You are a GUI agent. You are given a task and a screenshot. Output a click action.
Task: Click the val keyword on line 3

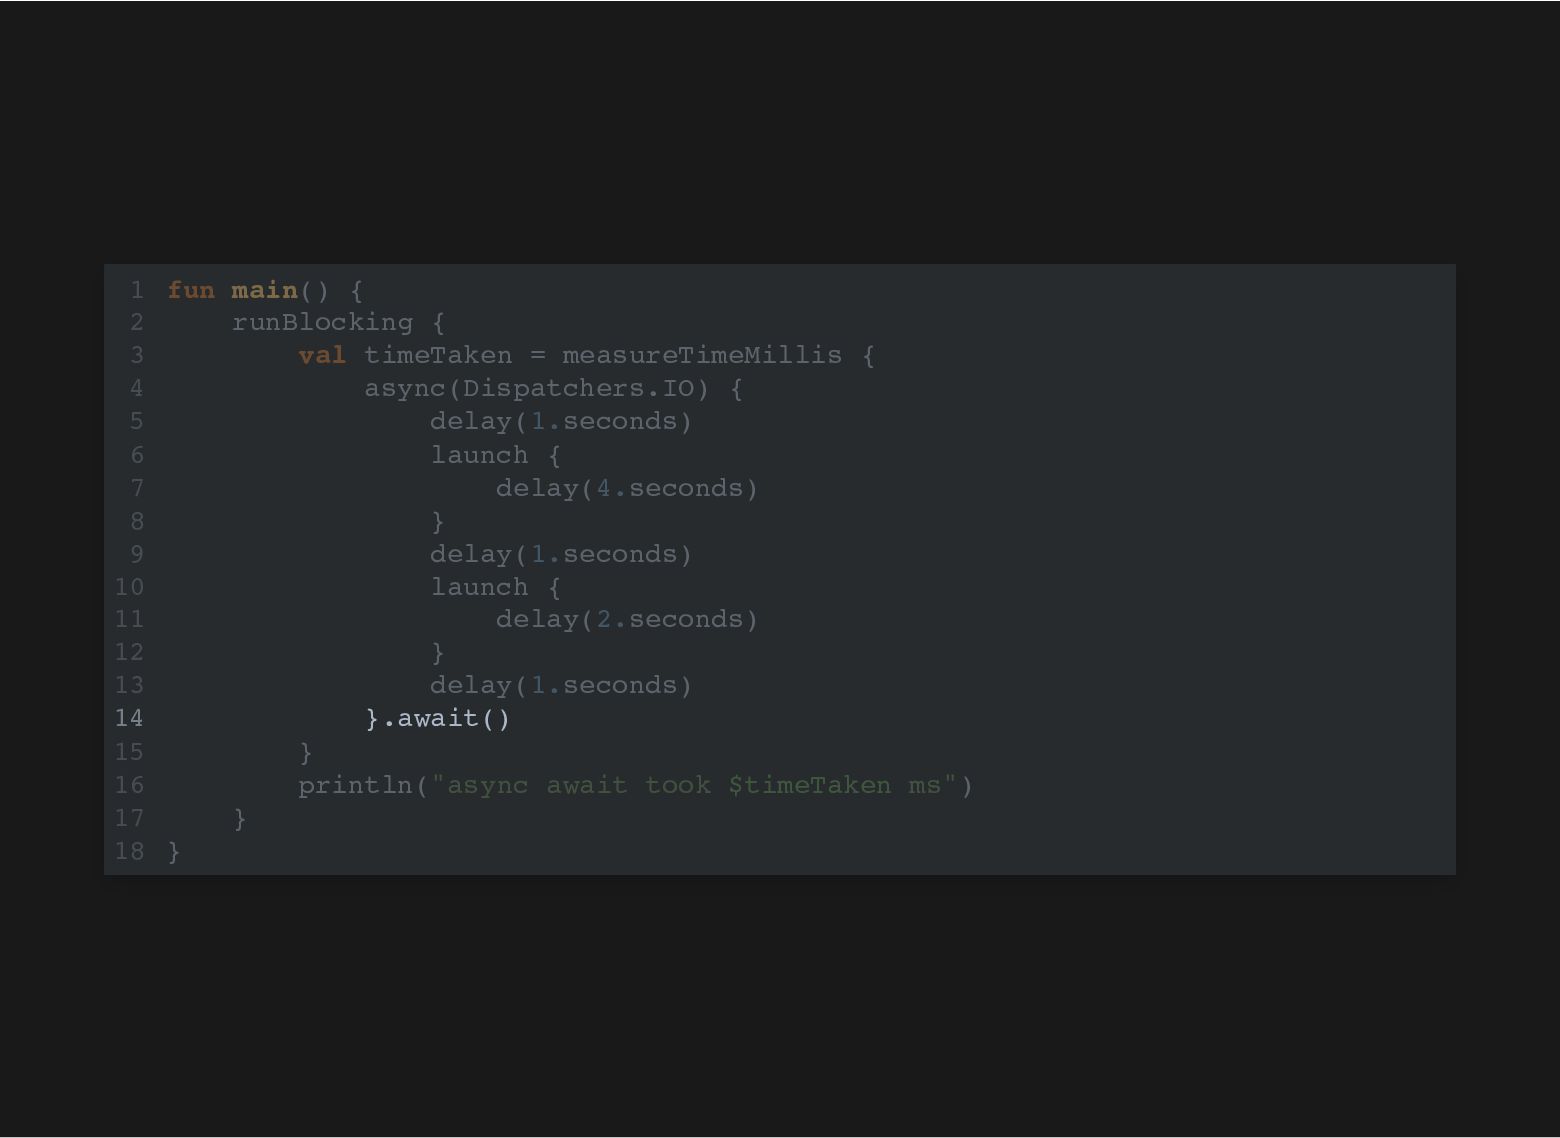(x=322, y=355)
